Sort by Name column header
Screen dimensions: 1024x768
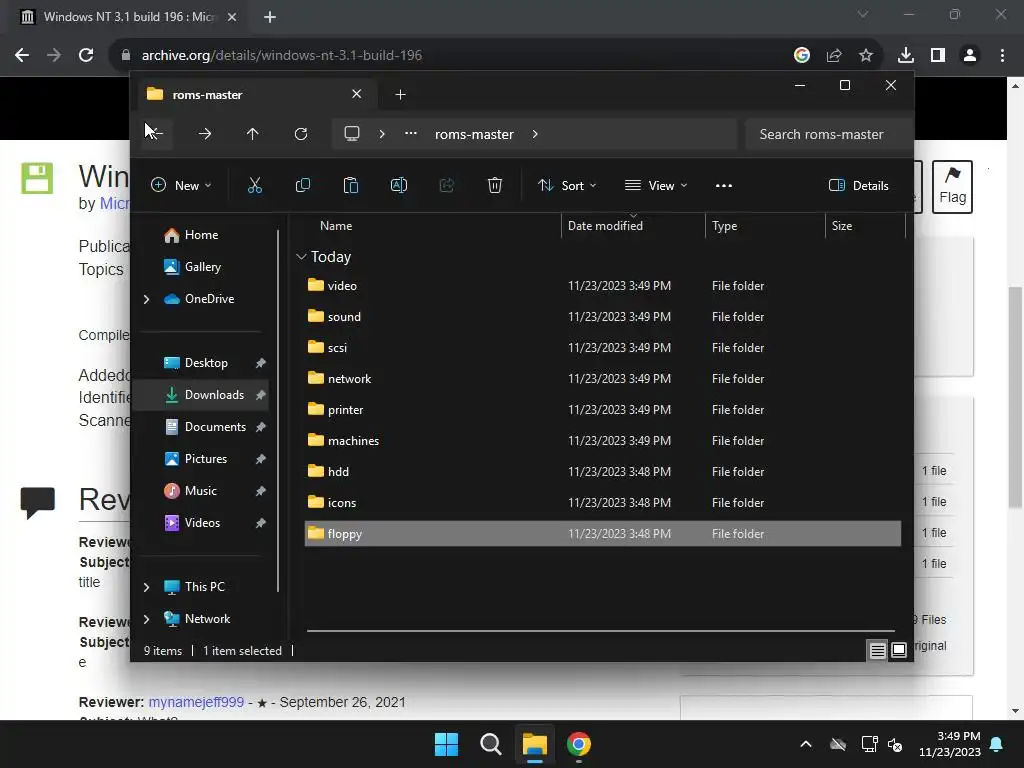point(336,226)
